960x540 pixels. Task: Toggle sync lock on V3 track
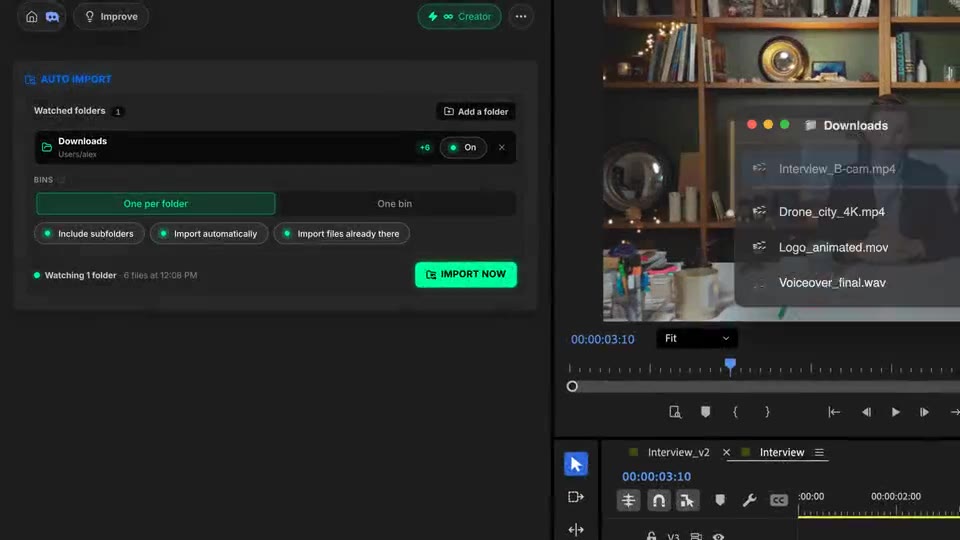[696, 537]
